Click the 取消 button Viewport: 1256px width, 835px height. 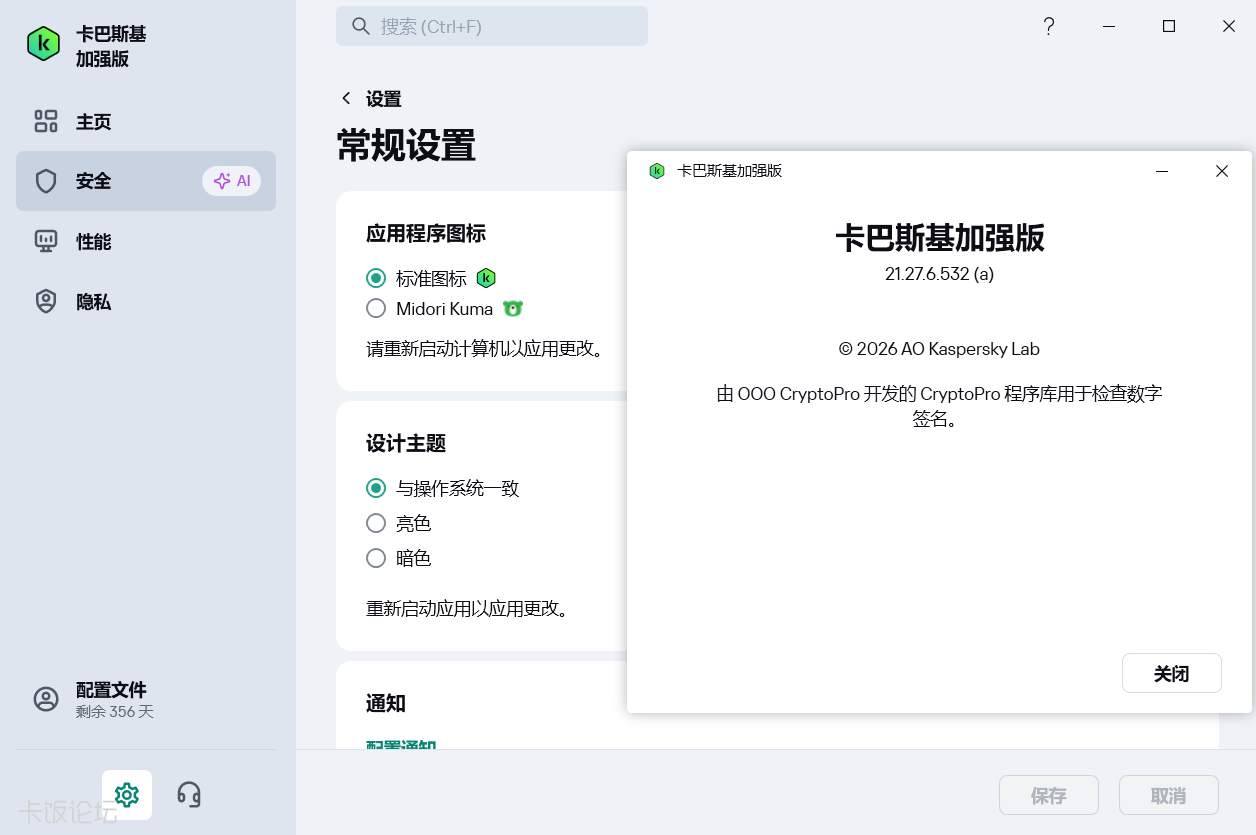pyautogui.click(x=1169, y=796)
